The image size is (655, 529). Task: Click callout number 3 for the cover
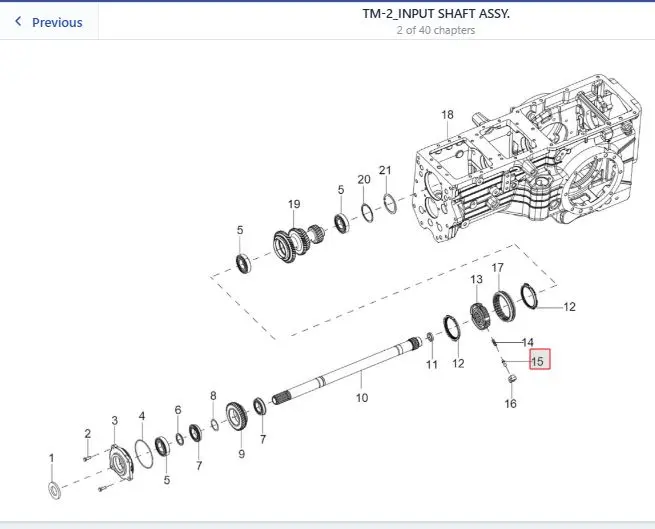(x=114, y=421)
